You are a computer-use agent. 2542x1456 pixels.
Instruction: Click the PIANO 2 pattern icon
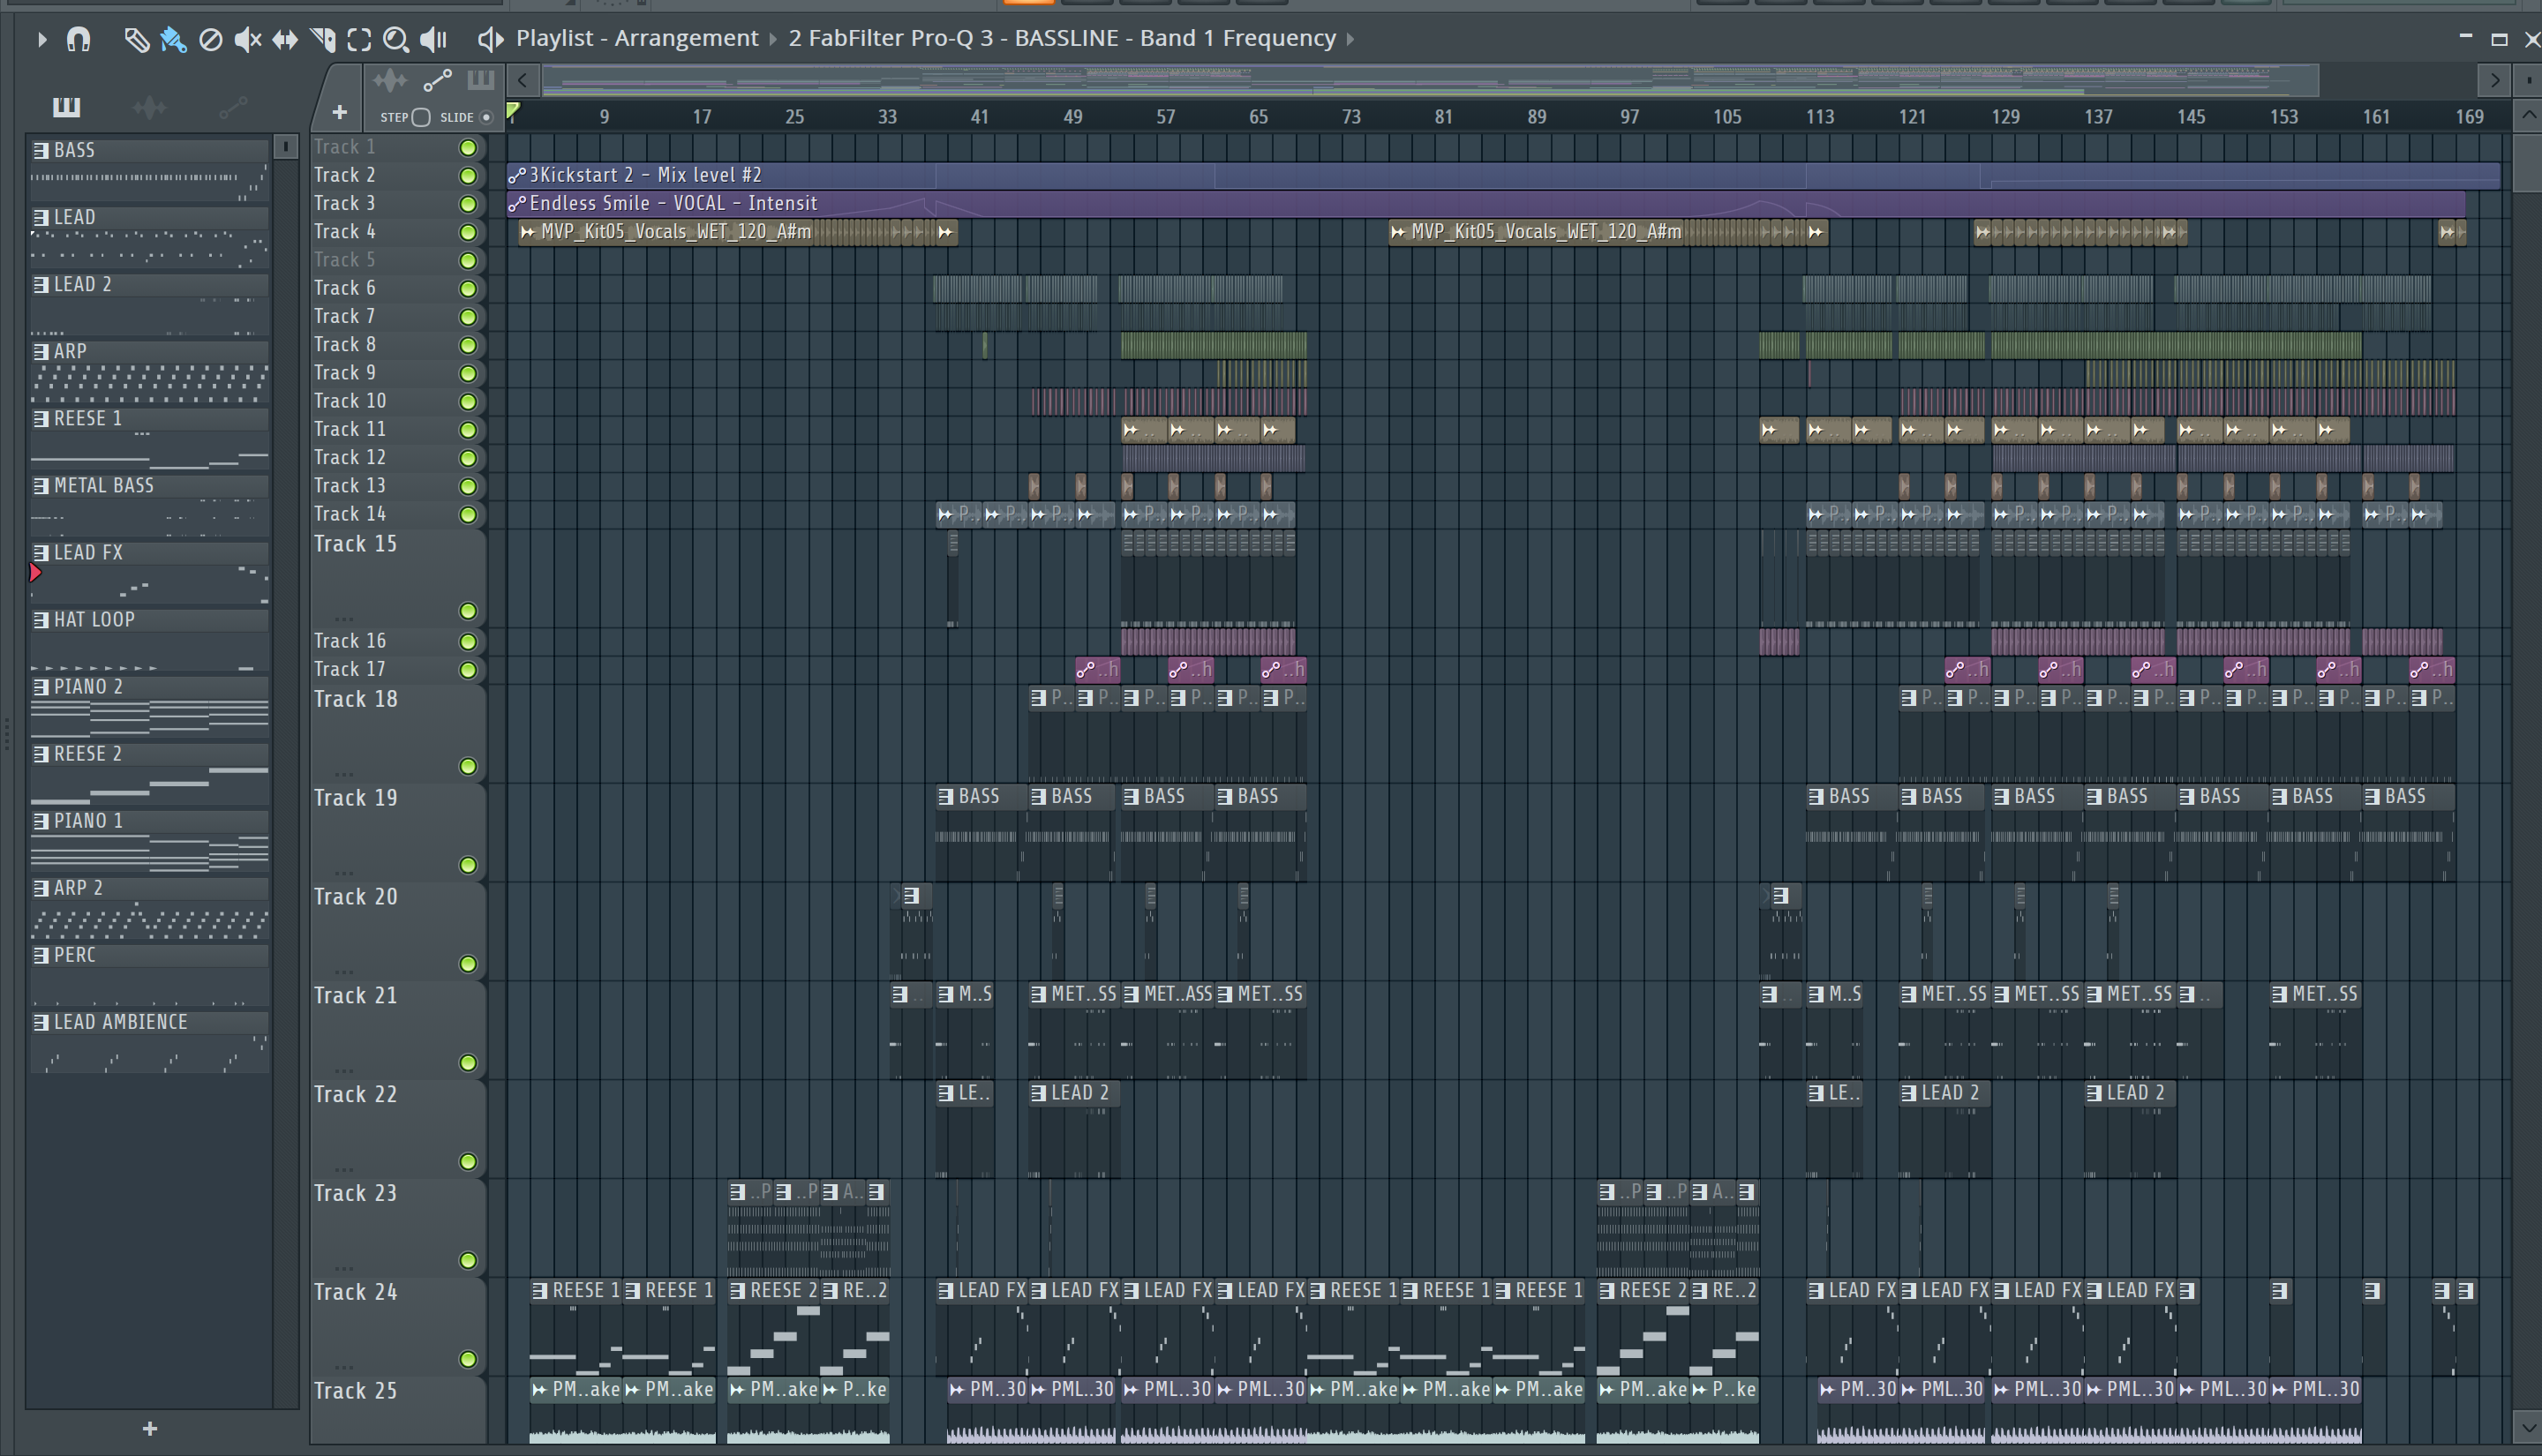(x=41, y=687)
